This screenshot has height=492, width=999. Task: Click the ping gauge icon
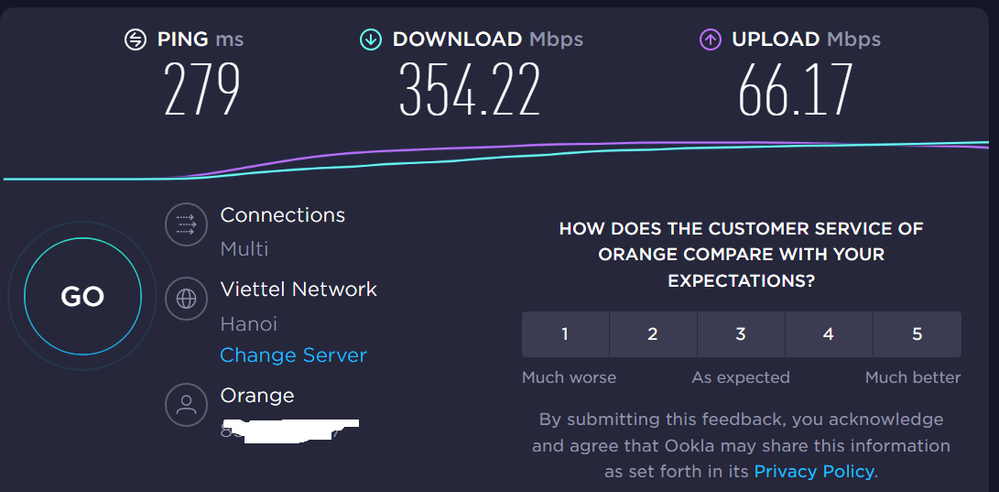[135, 40]
